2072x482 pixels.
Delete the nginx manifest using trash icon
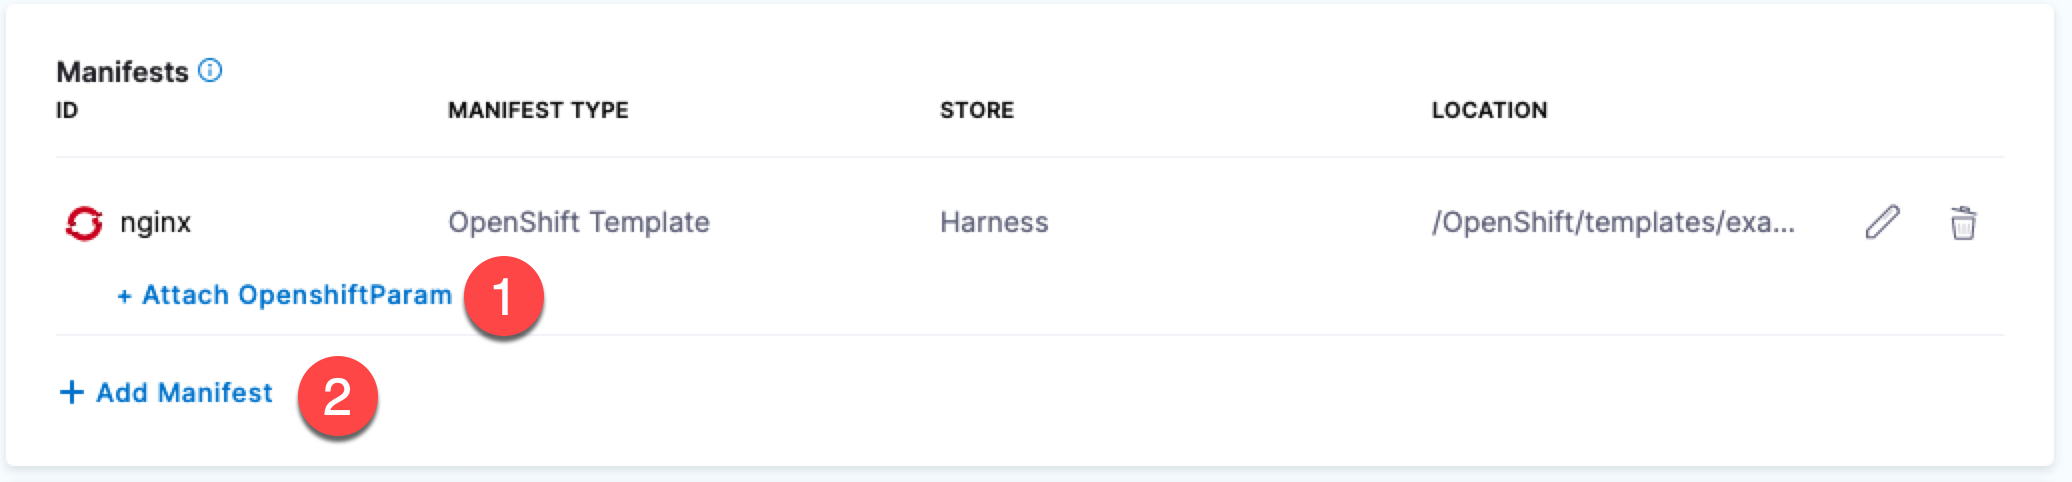click(x=1963, y=222)
